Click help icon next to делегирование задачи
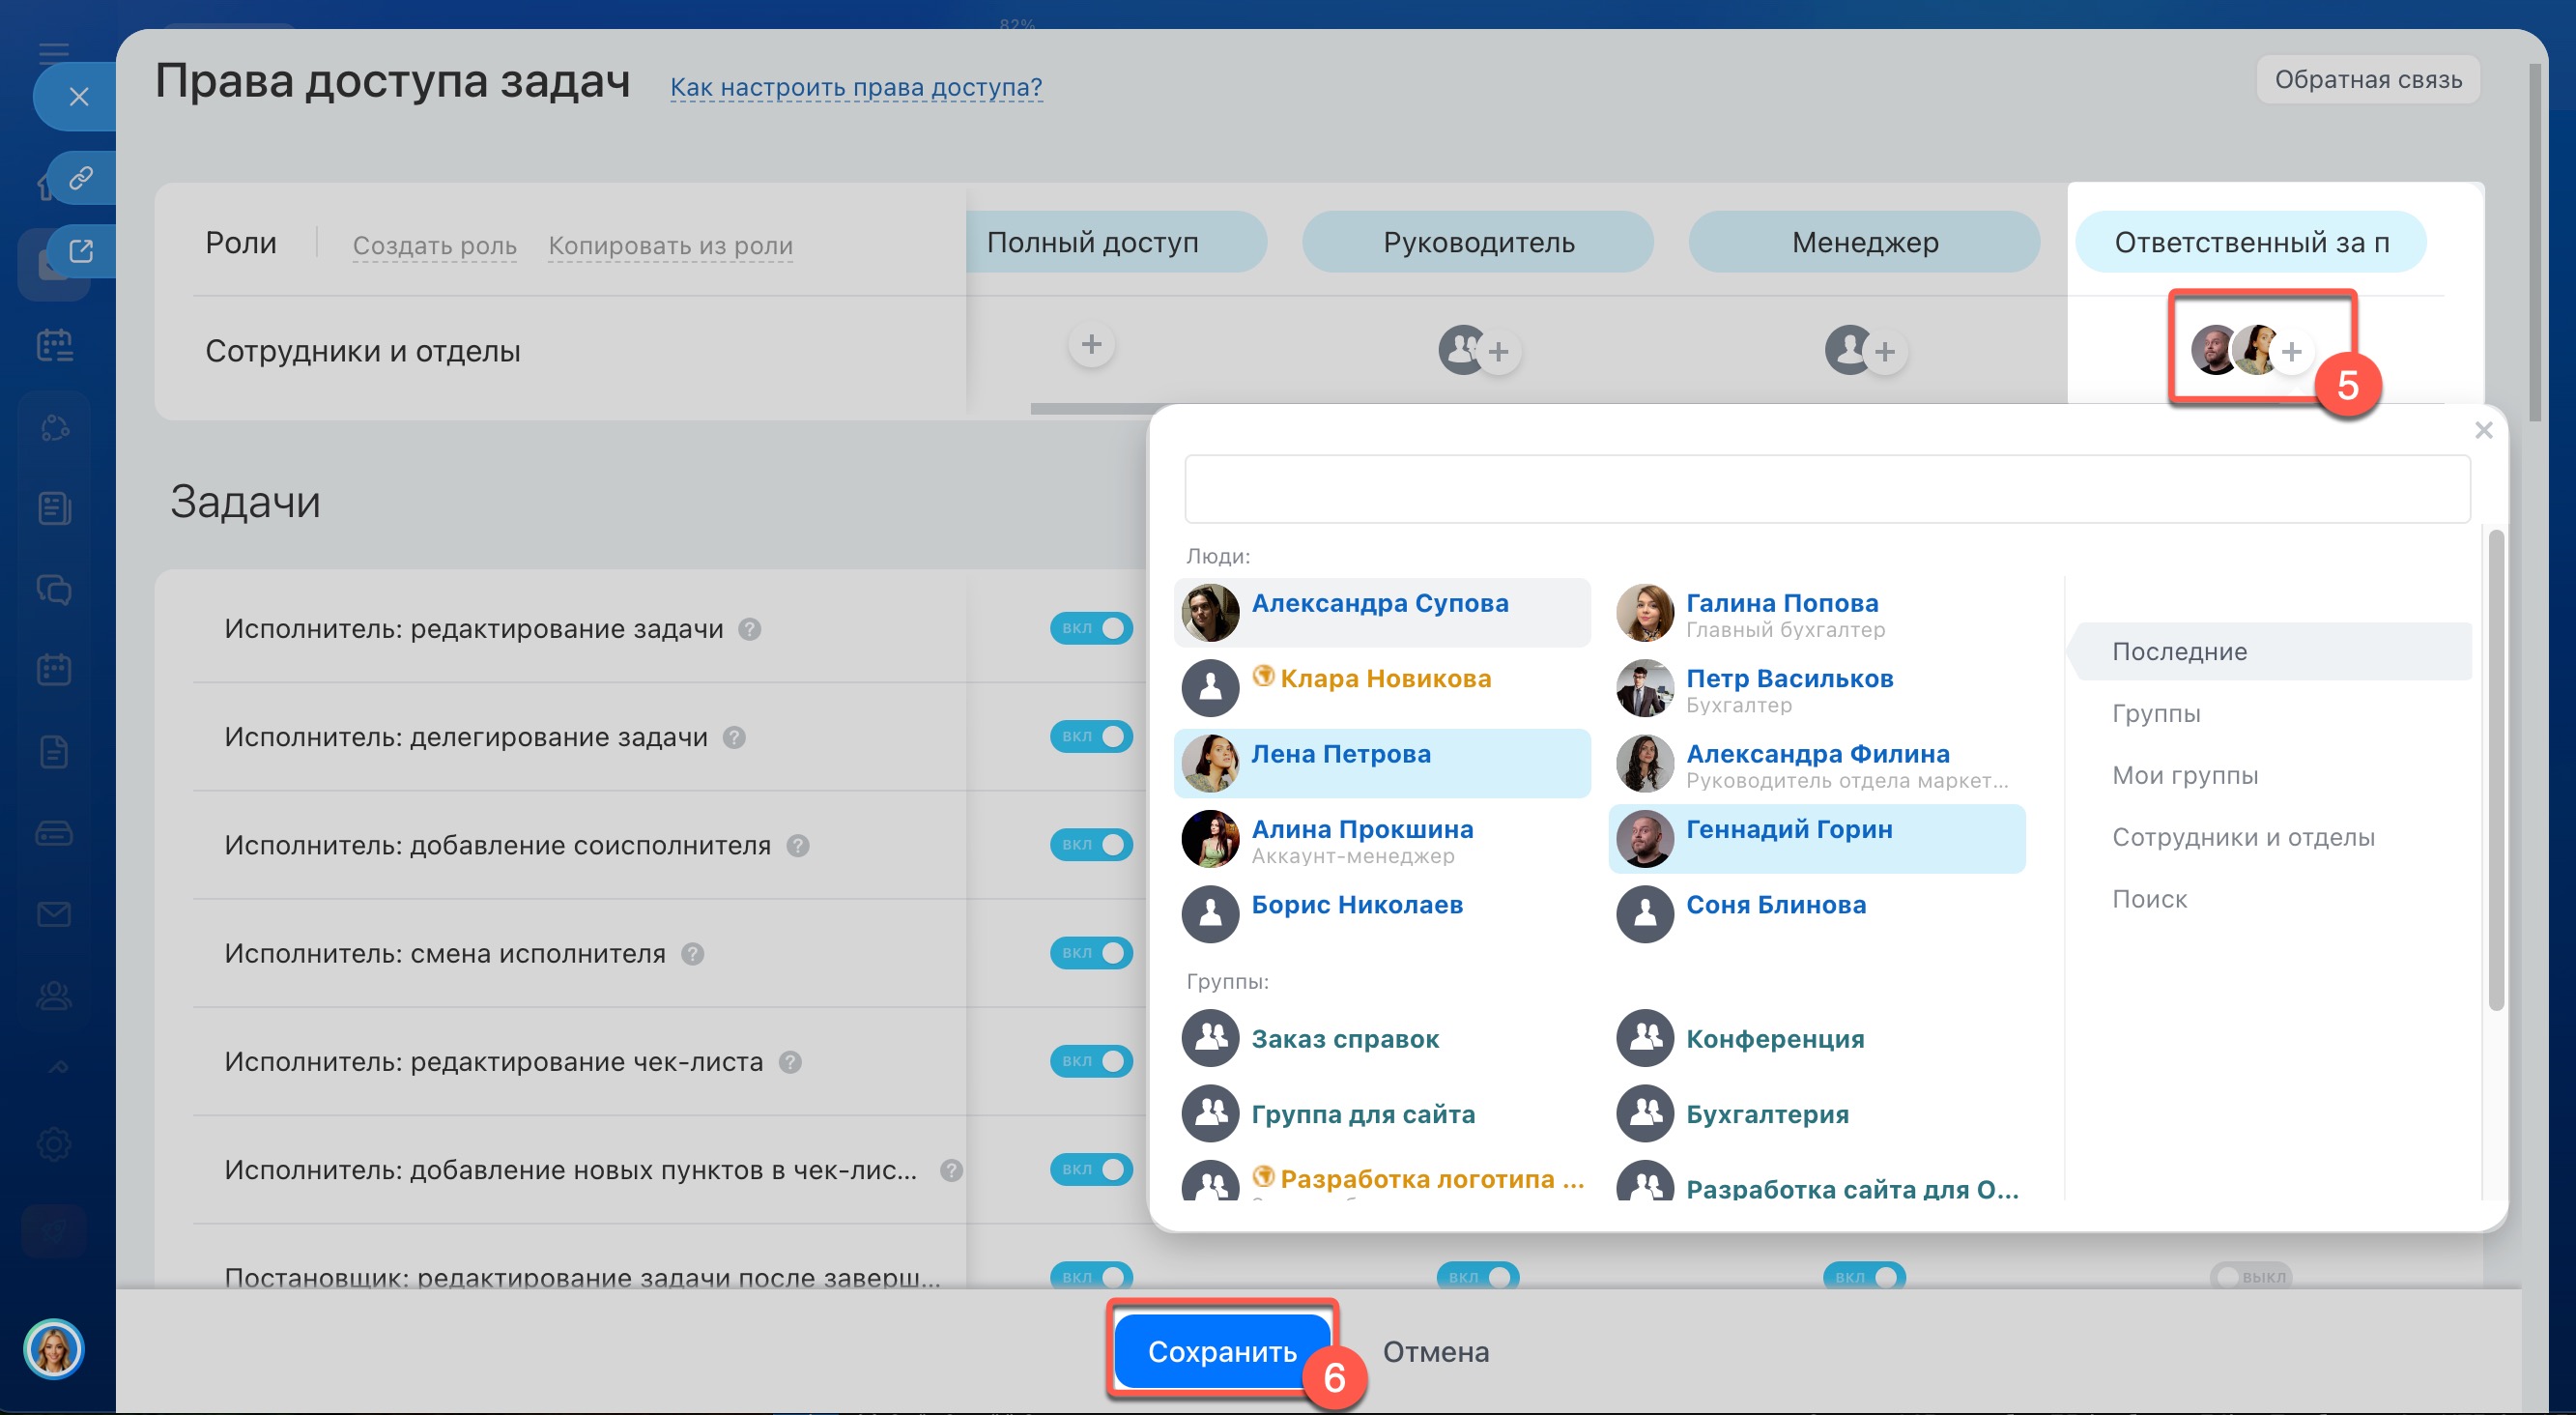 734,738
